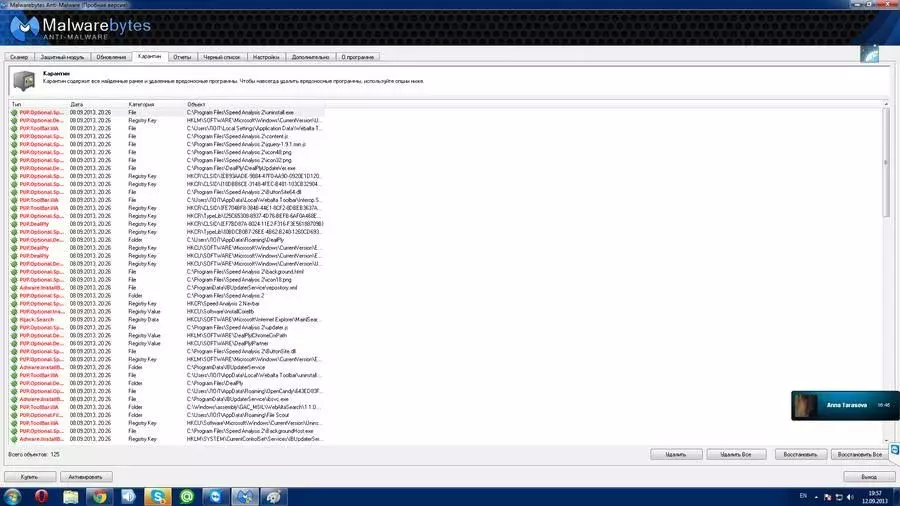Screen dimensions: 900x506
Task: Click the Восстановить Все button
Action: [859, 454]
